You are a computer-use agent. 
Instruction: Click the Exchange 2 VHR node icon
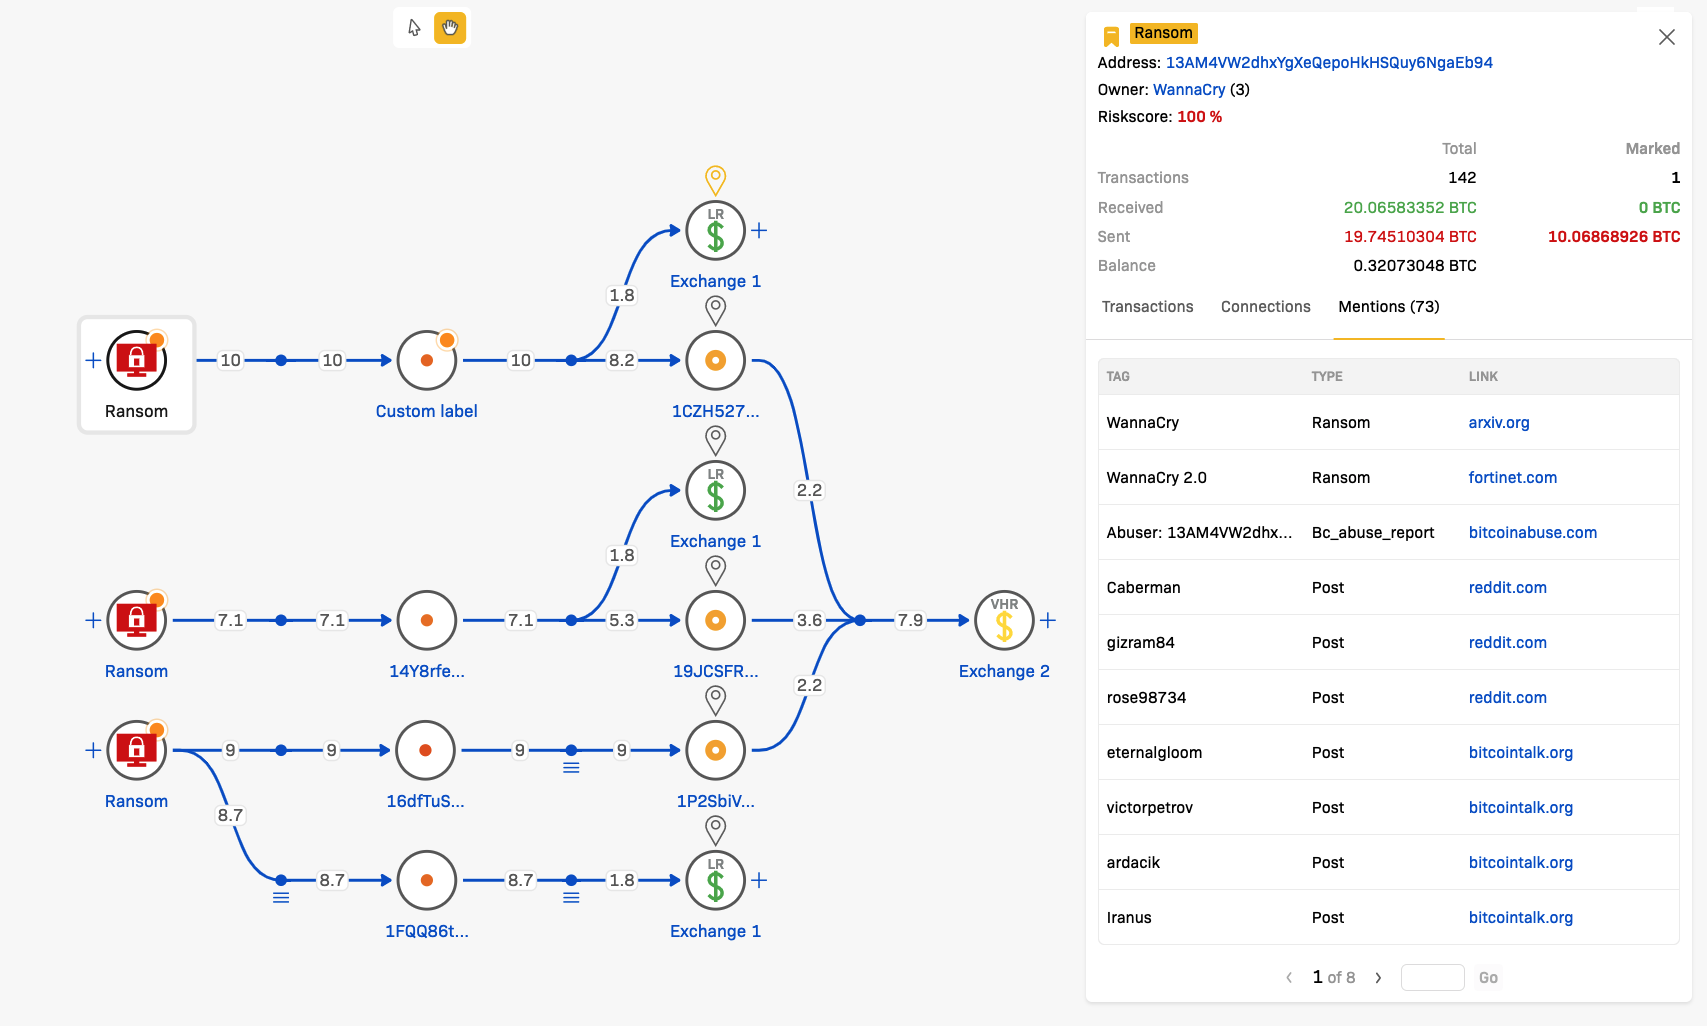tap(1003, 620)
